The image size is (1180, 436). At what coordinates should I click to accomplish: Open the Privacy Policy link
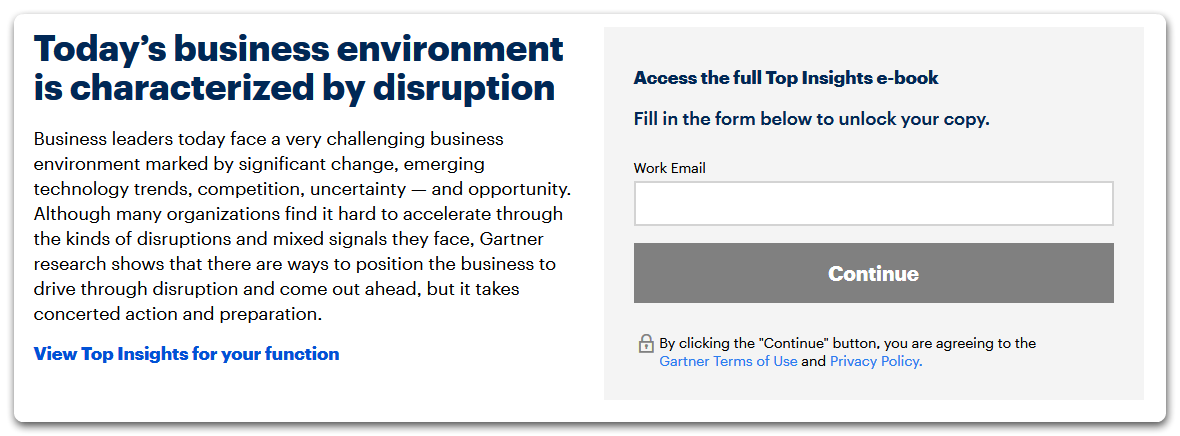(x=876, y=361)
